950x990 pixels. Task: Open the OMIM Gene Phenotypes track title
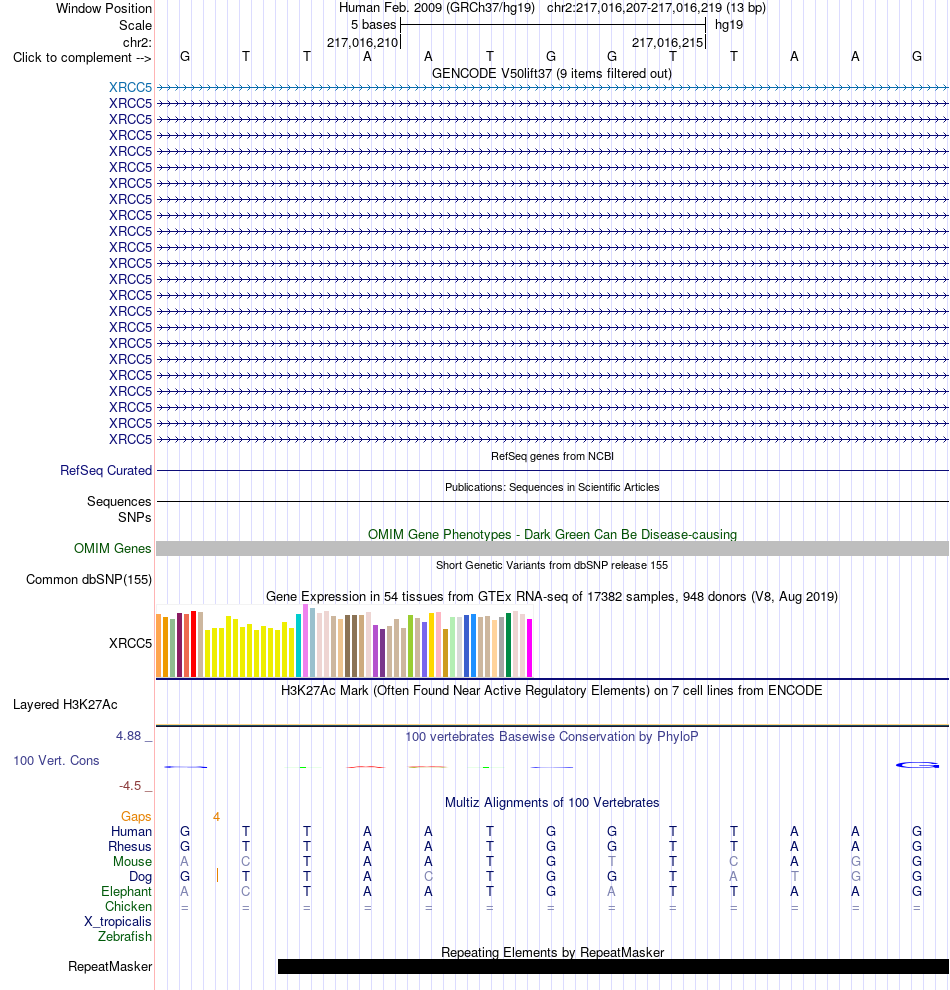pyautogui.click(x=552, y=534)
